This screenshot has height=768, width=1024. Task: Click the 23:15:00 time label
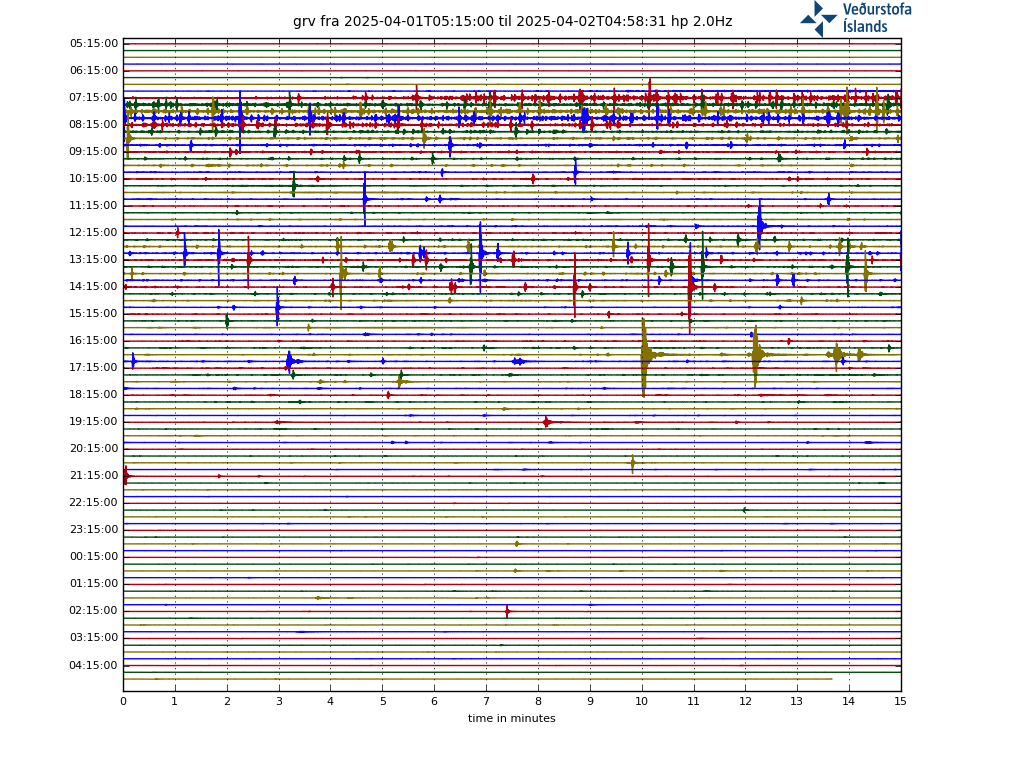(x=94, y=530)
